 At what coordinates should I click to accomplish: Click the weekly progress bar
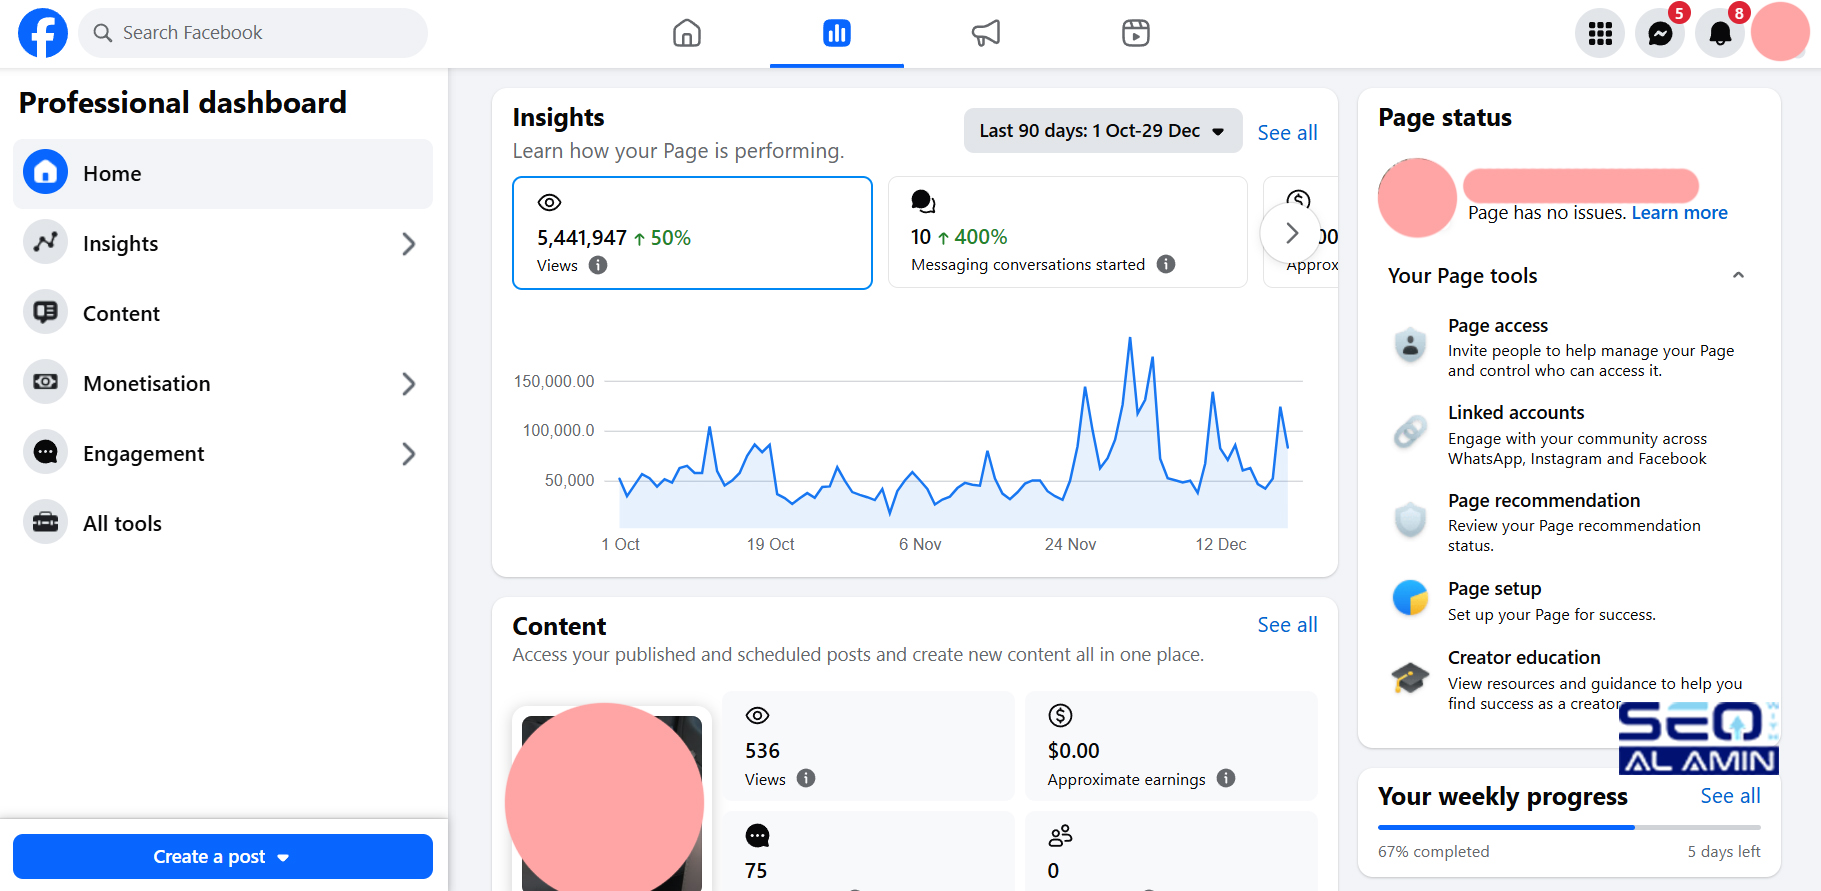(x=1568, y=827)
